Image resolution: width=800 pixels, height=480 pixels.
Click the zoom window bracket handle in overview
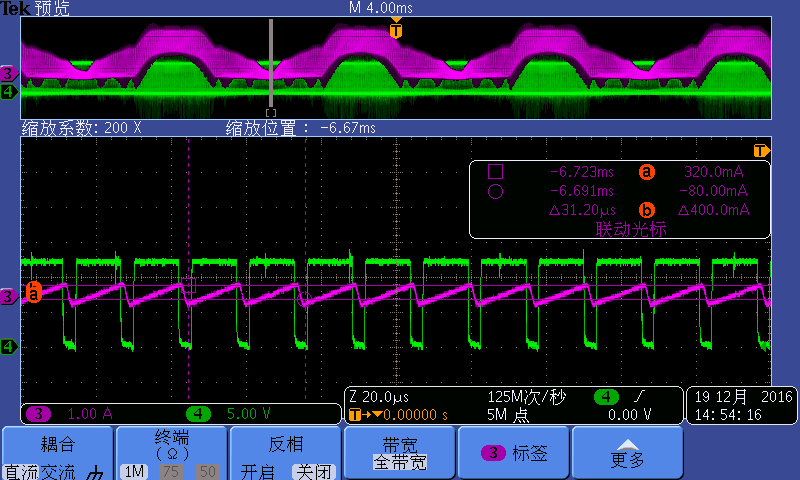(x=271, y=113)
